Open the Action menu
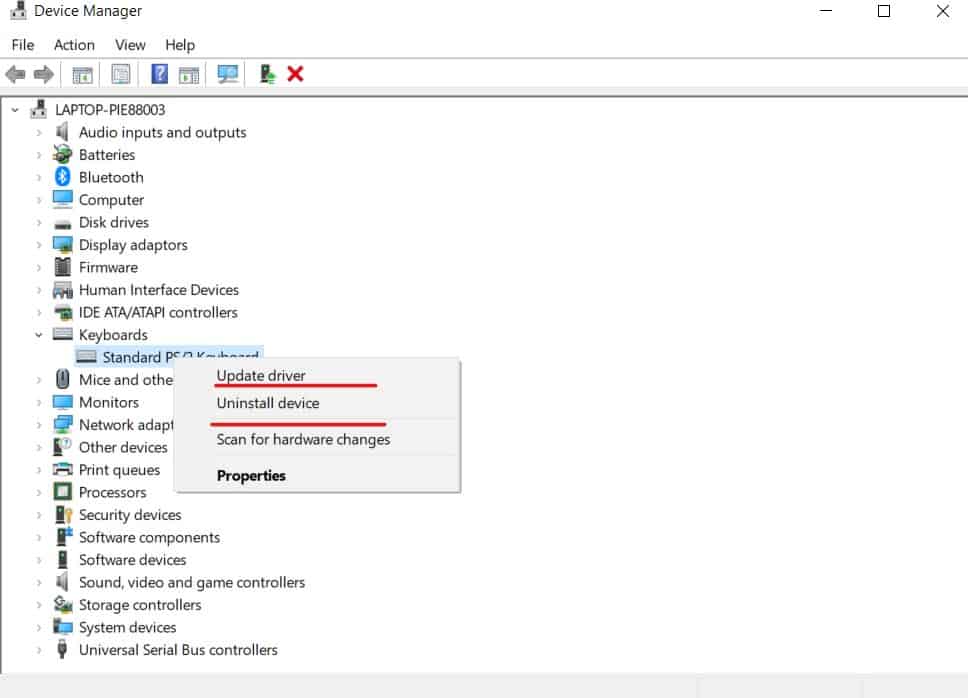The image size is (968, 698). tap(74, 45)
